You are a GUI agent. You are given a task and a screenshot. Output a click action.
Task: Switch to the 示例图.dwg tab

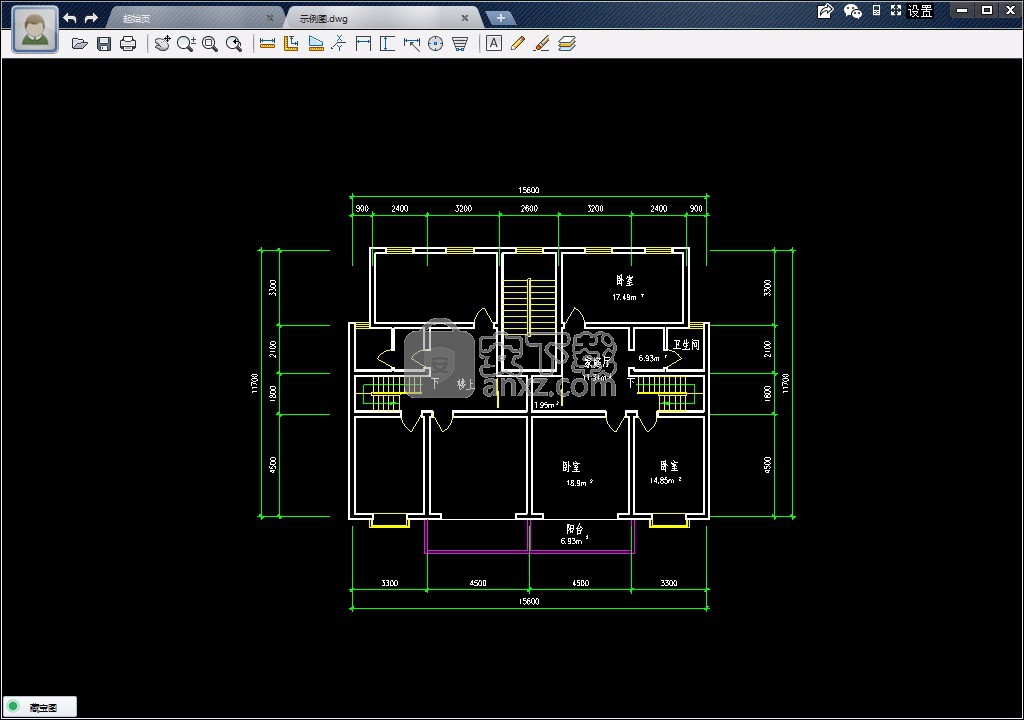pos(323,18)
